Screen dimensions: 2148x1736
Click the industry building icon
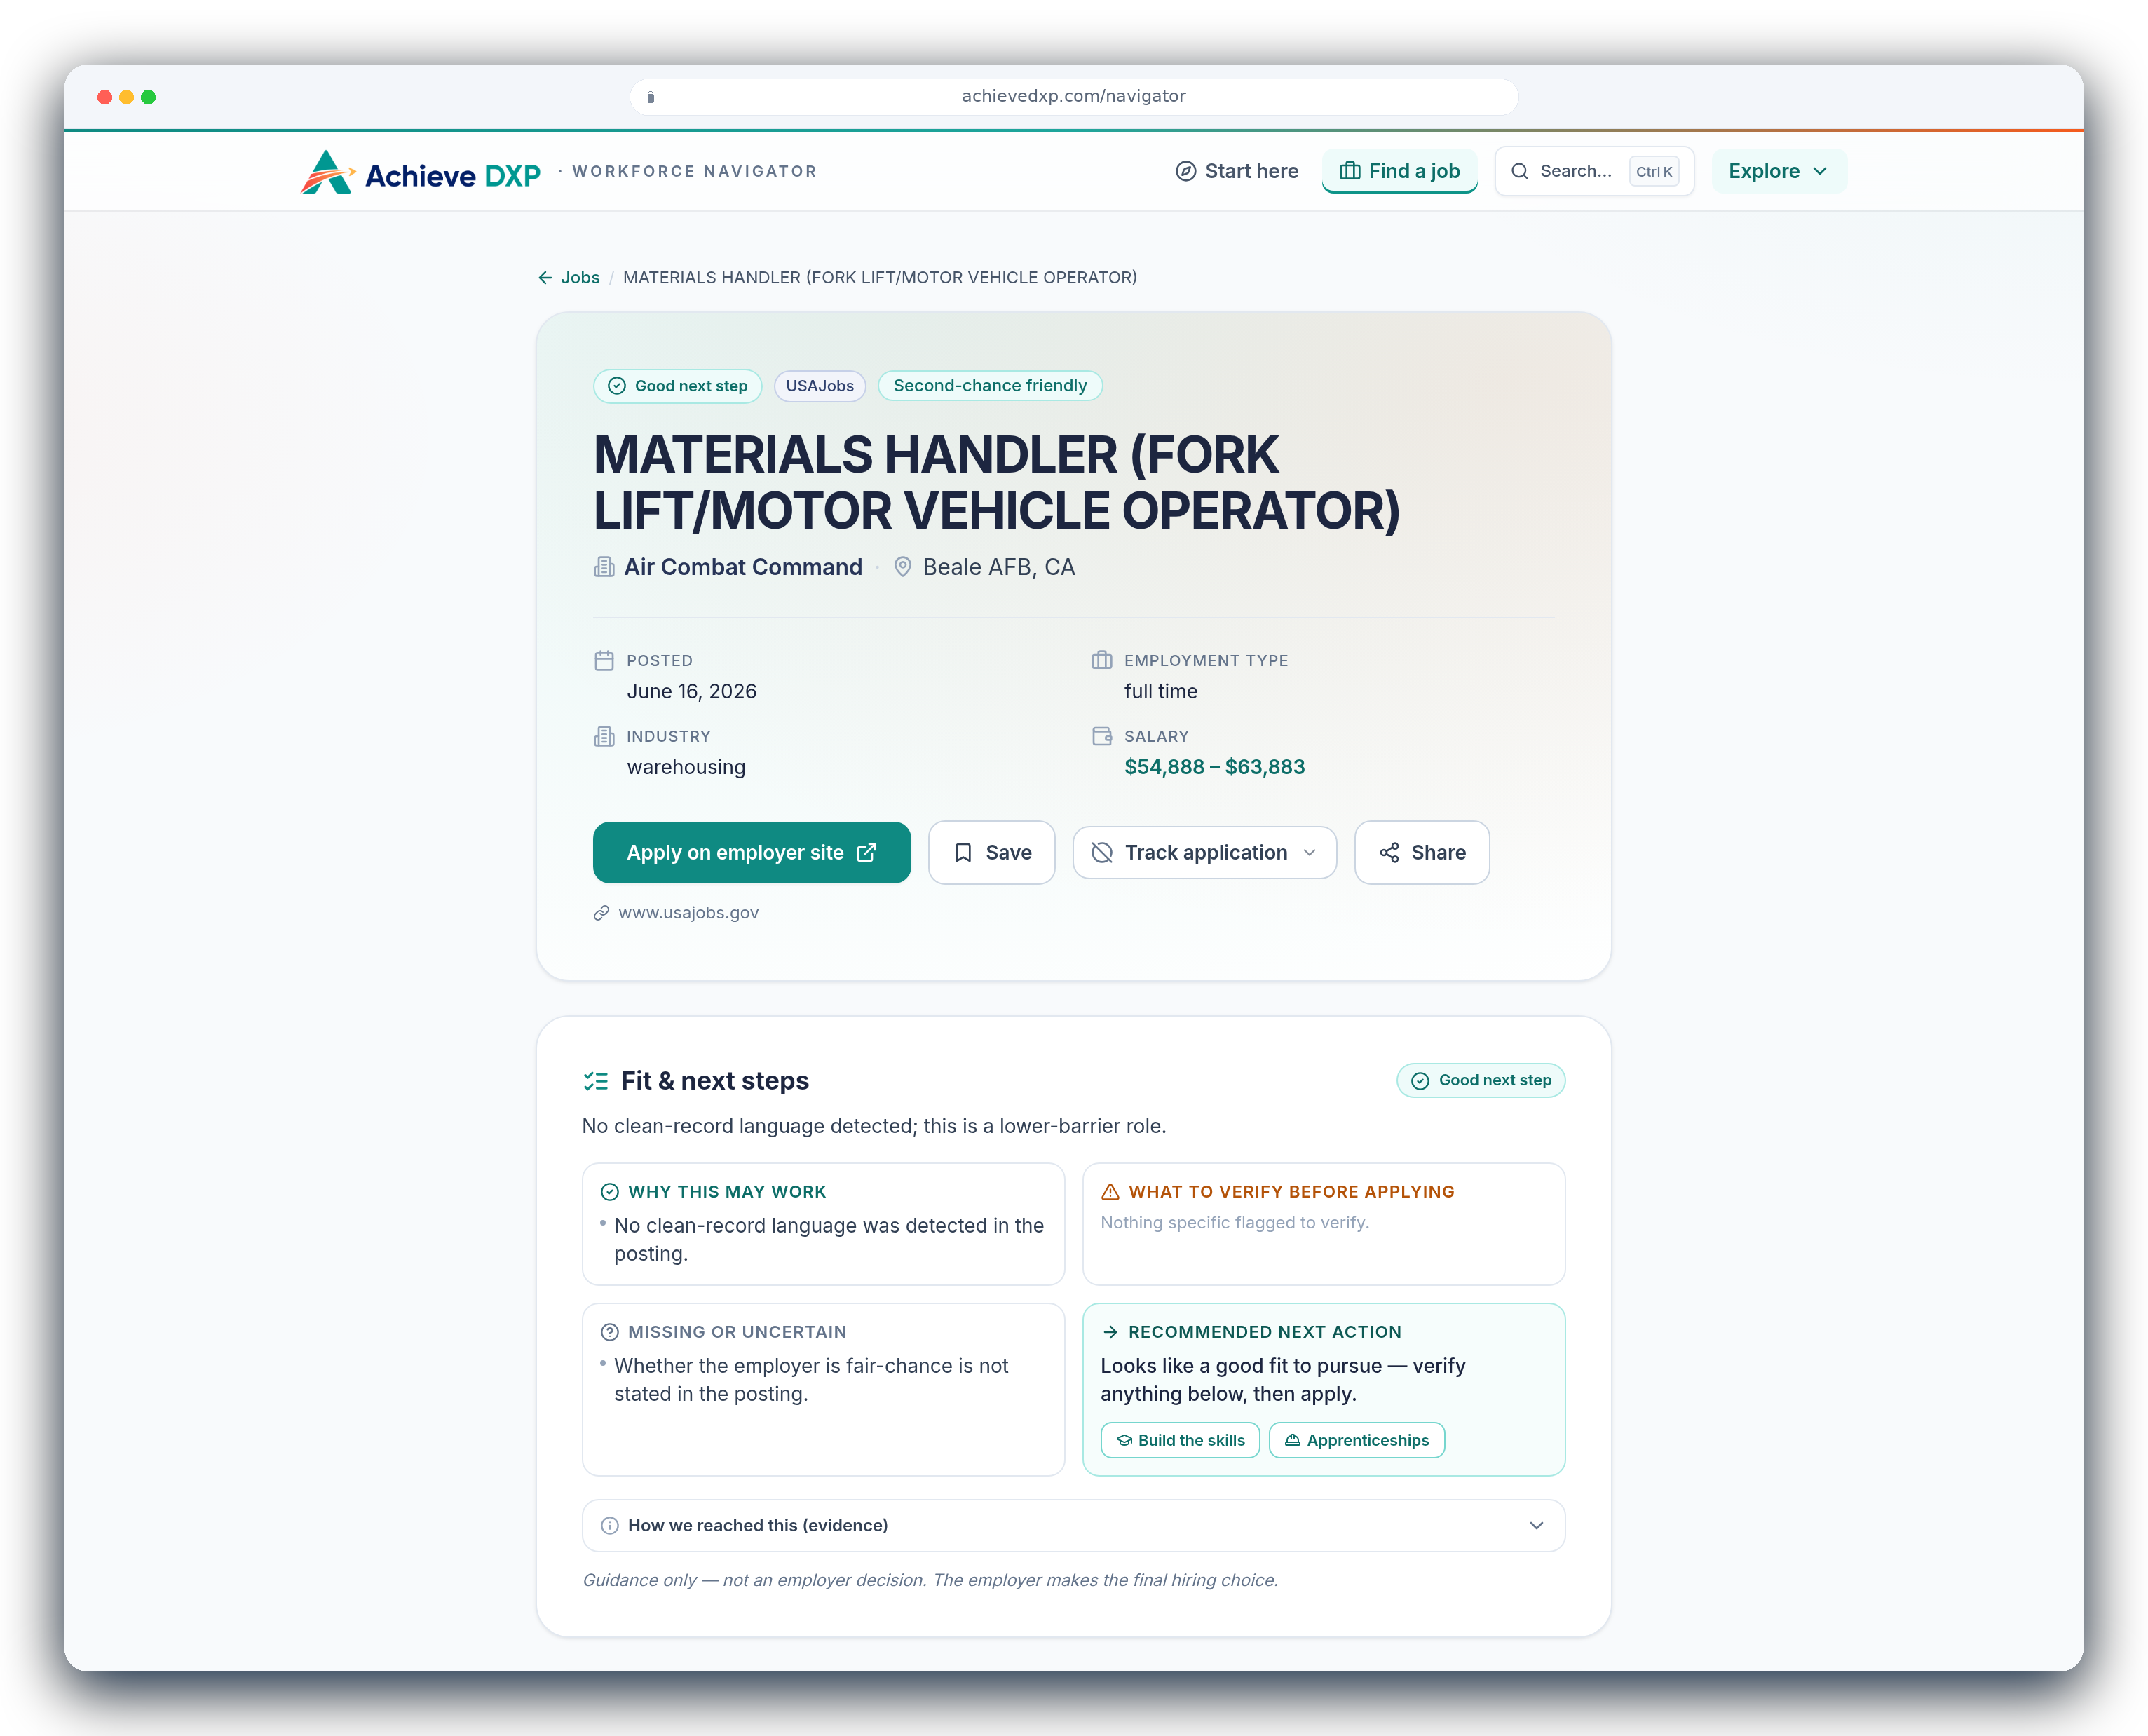click(x=604, y=736)
